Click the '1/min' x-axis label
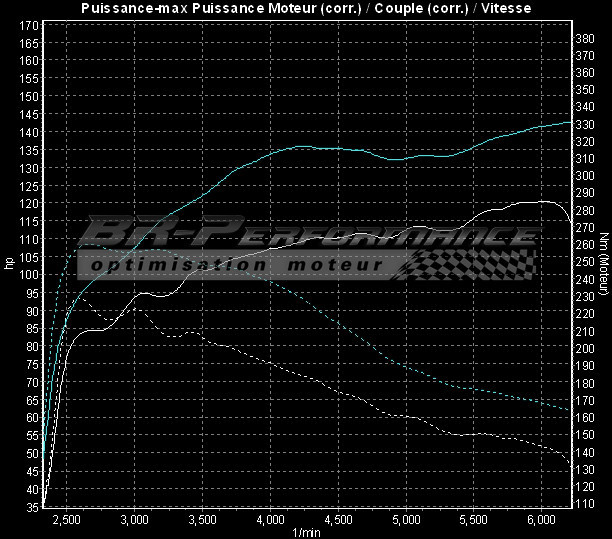This screenshot has width=612, height=539. pos(306,532)
